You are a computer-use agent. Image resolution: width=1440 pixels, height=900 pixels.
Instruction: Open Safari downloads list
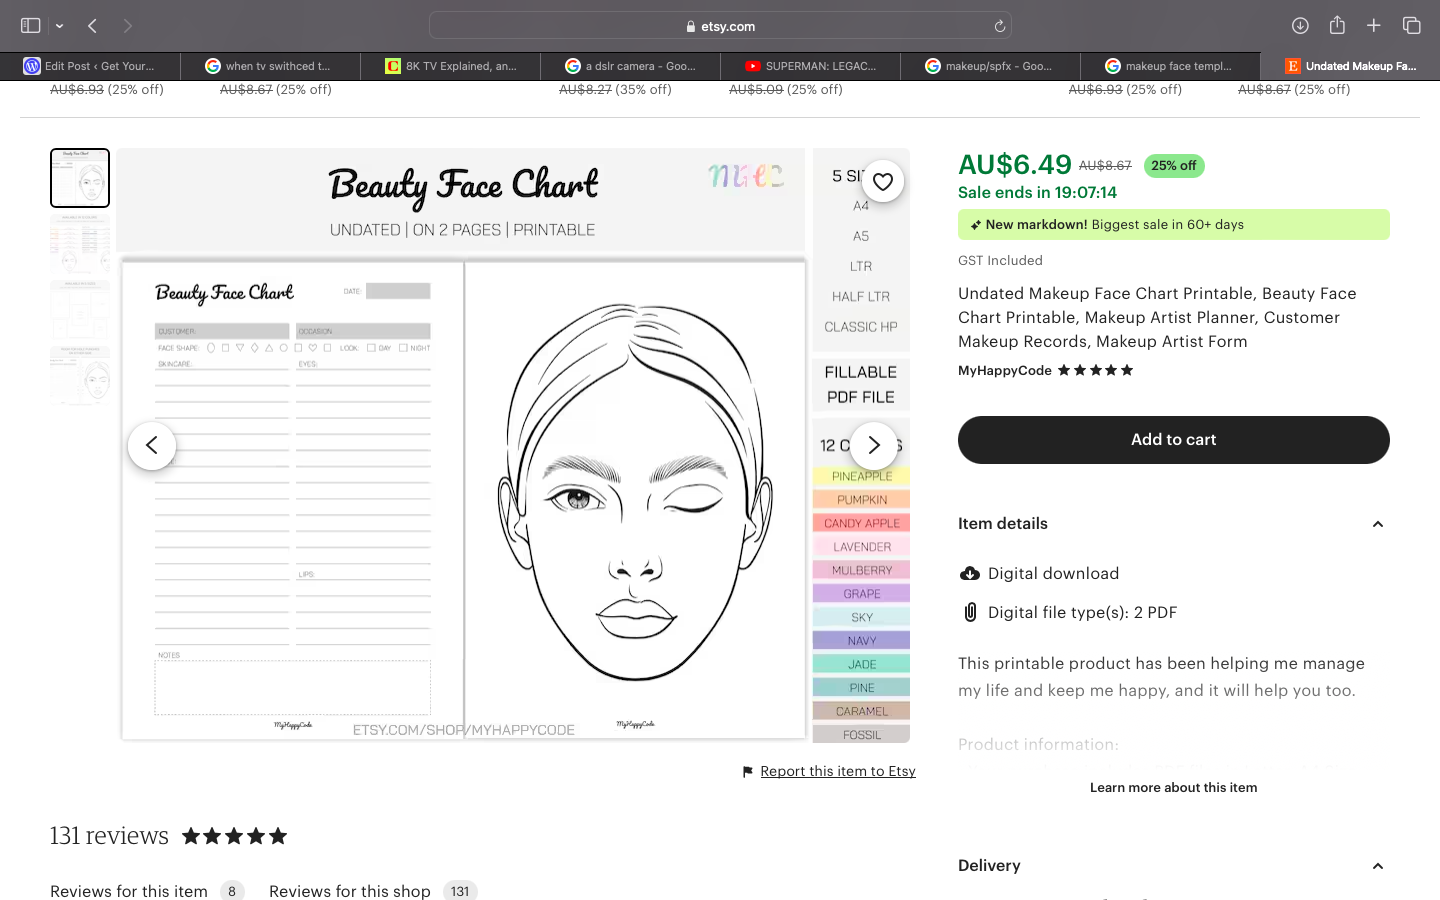coord(1300,26)
